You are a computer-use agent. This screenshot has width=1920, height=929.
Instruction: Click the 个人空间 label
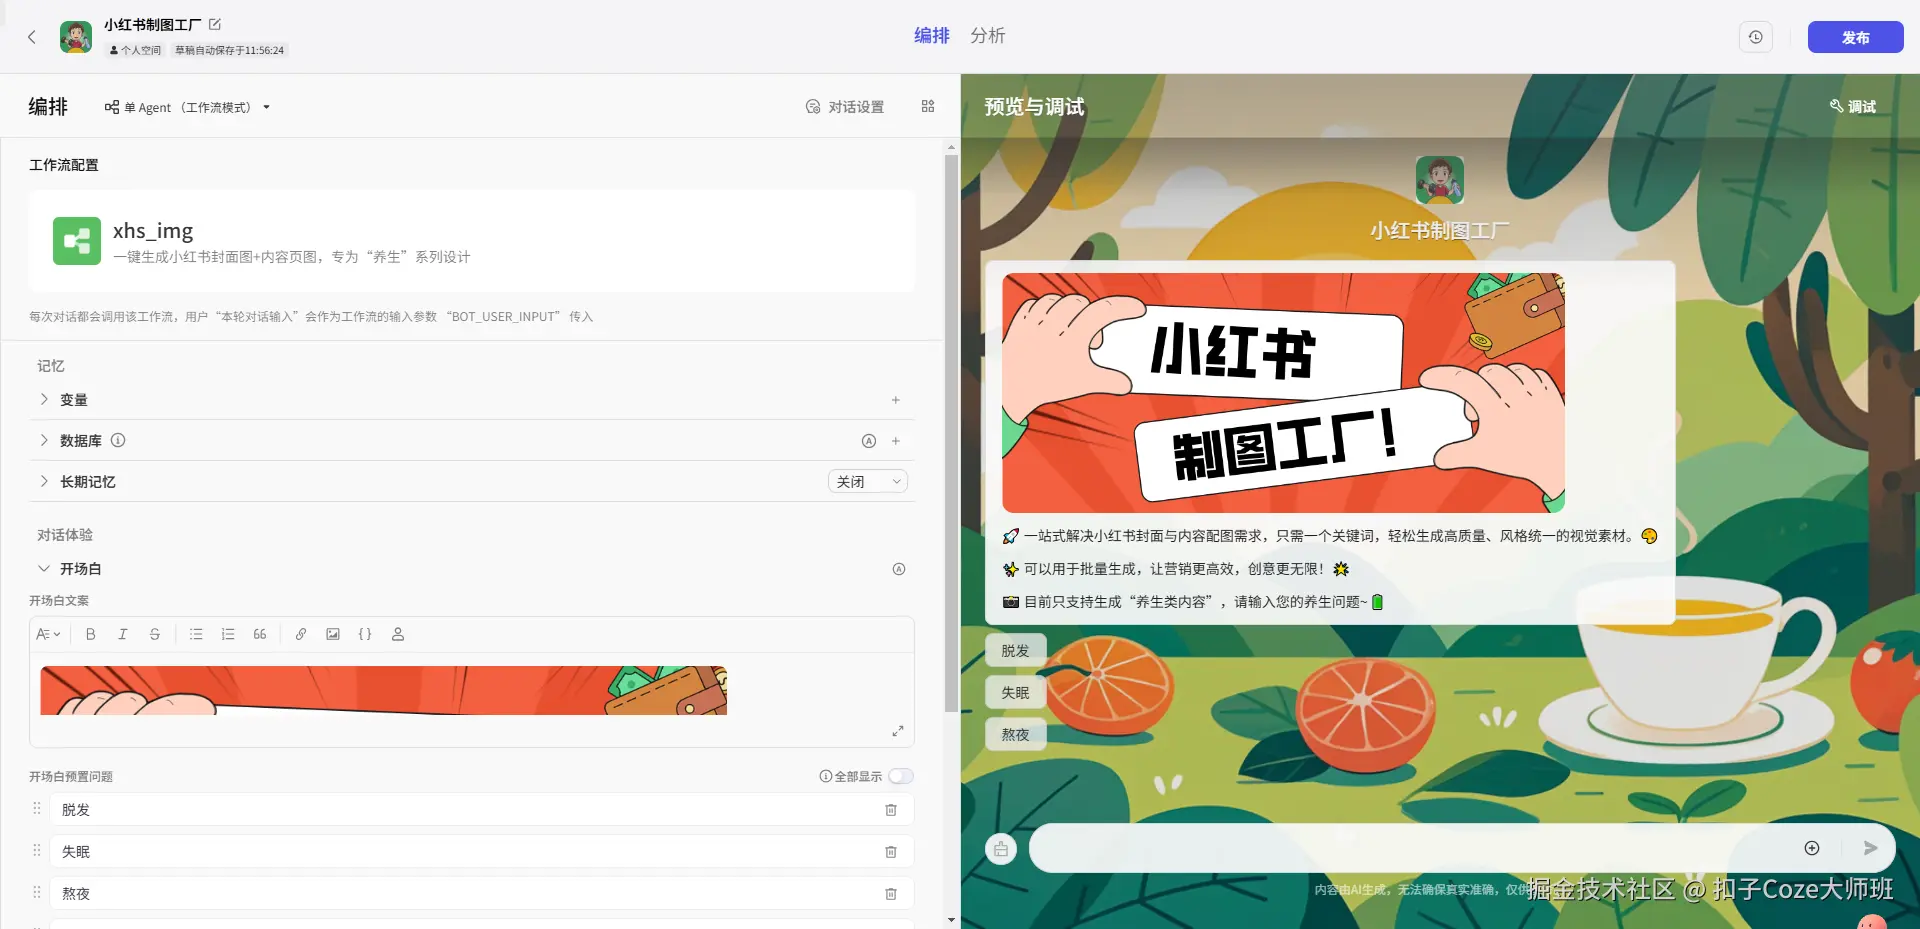tap(135, 50)
